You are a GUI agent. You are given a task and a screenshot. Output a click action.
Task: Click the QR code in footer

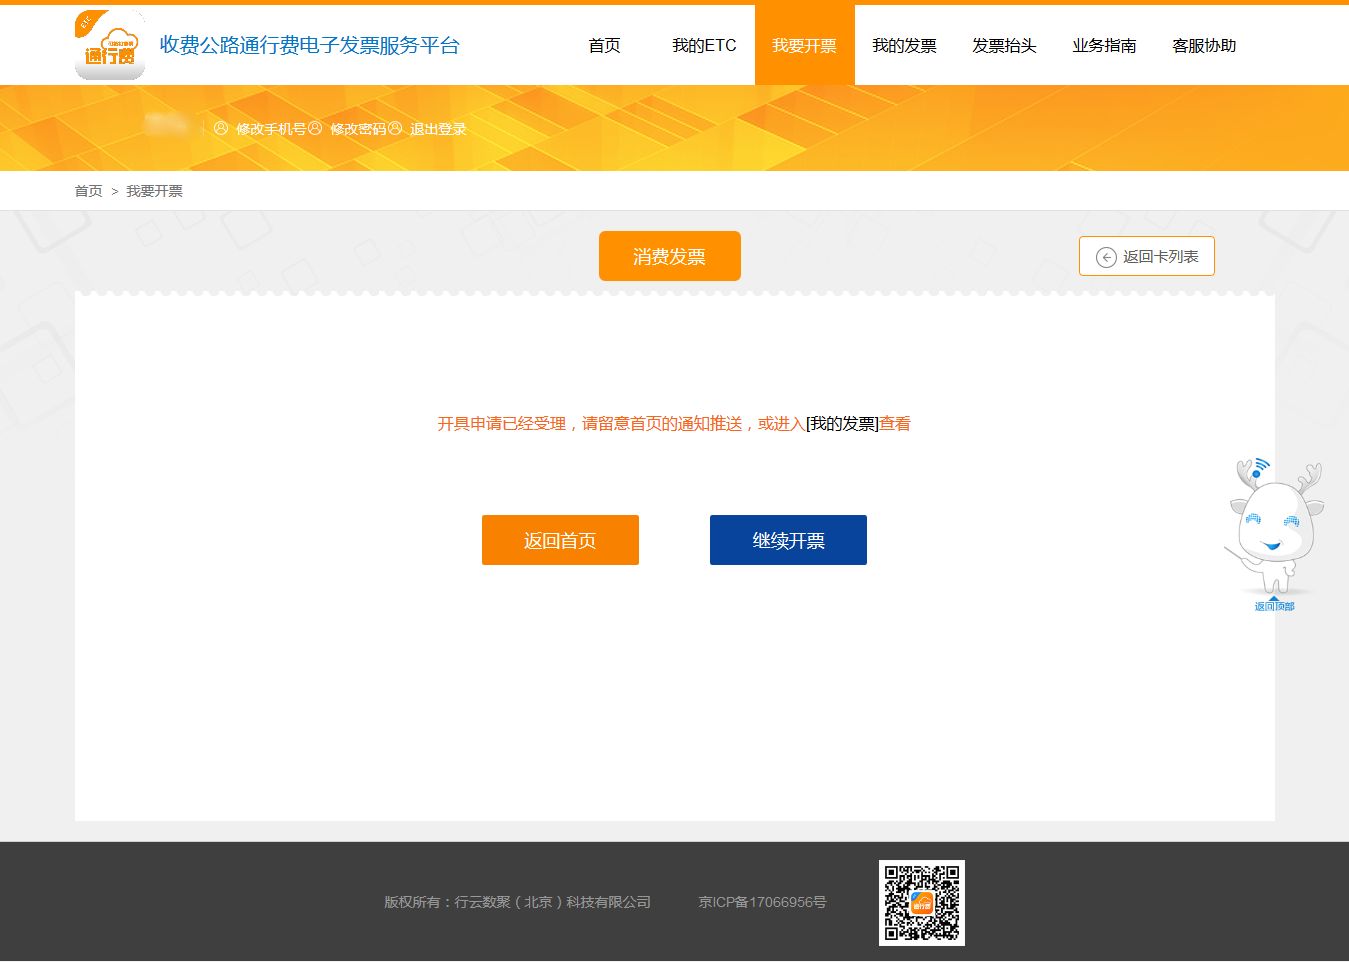pyautogui.click(x=921, y=902)
